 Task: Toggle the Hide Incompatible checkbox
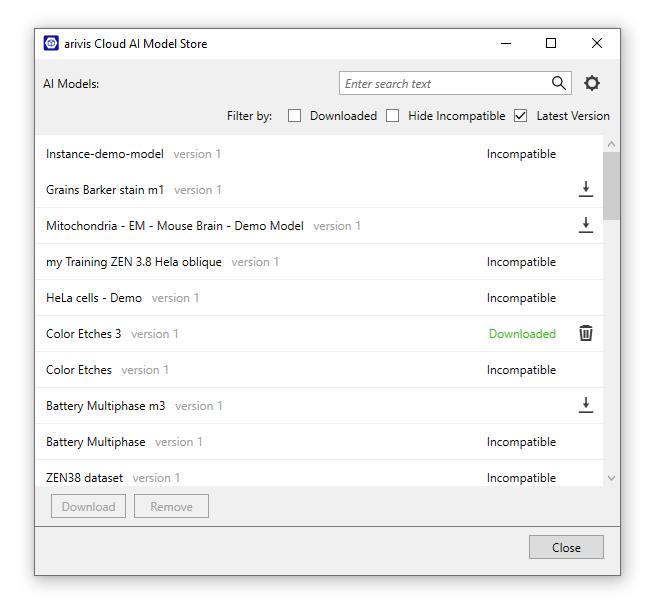tap(393, 116)
